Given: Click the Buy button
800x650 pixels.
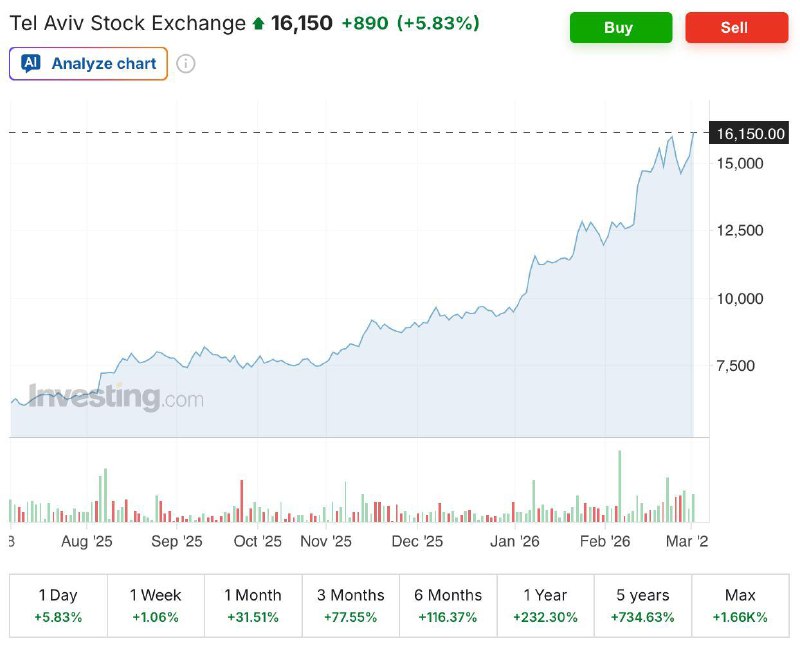Looking at the screenshot, I should 618,28.
